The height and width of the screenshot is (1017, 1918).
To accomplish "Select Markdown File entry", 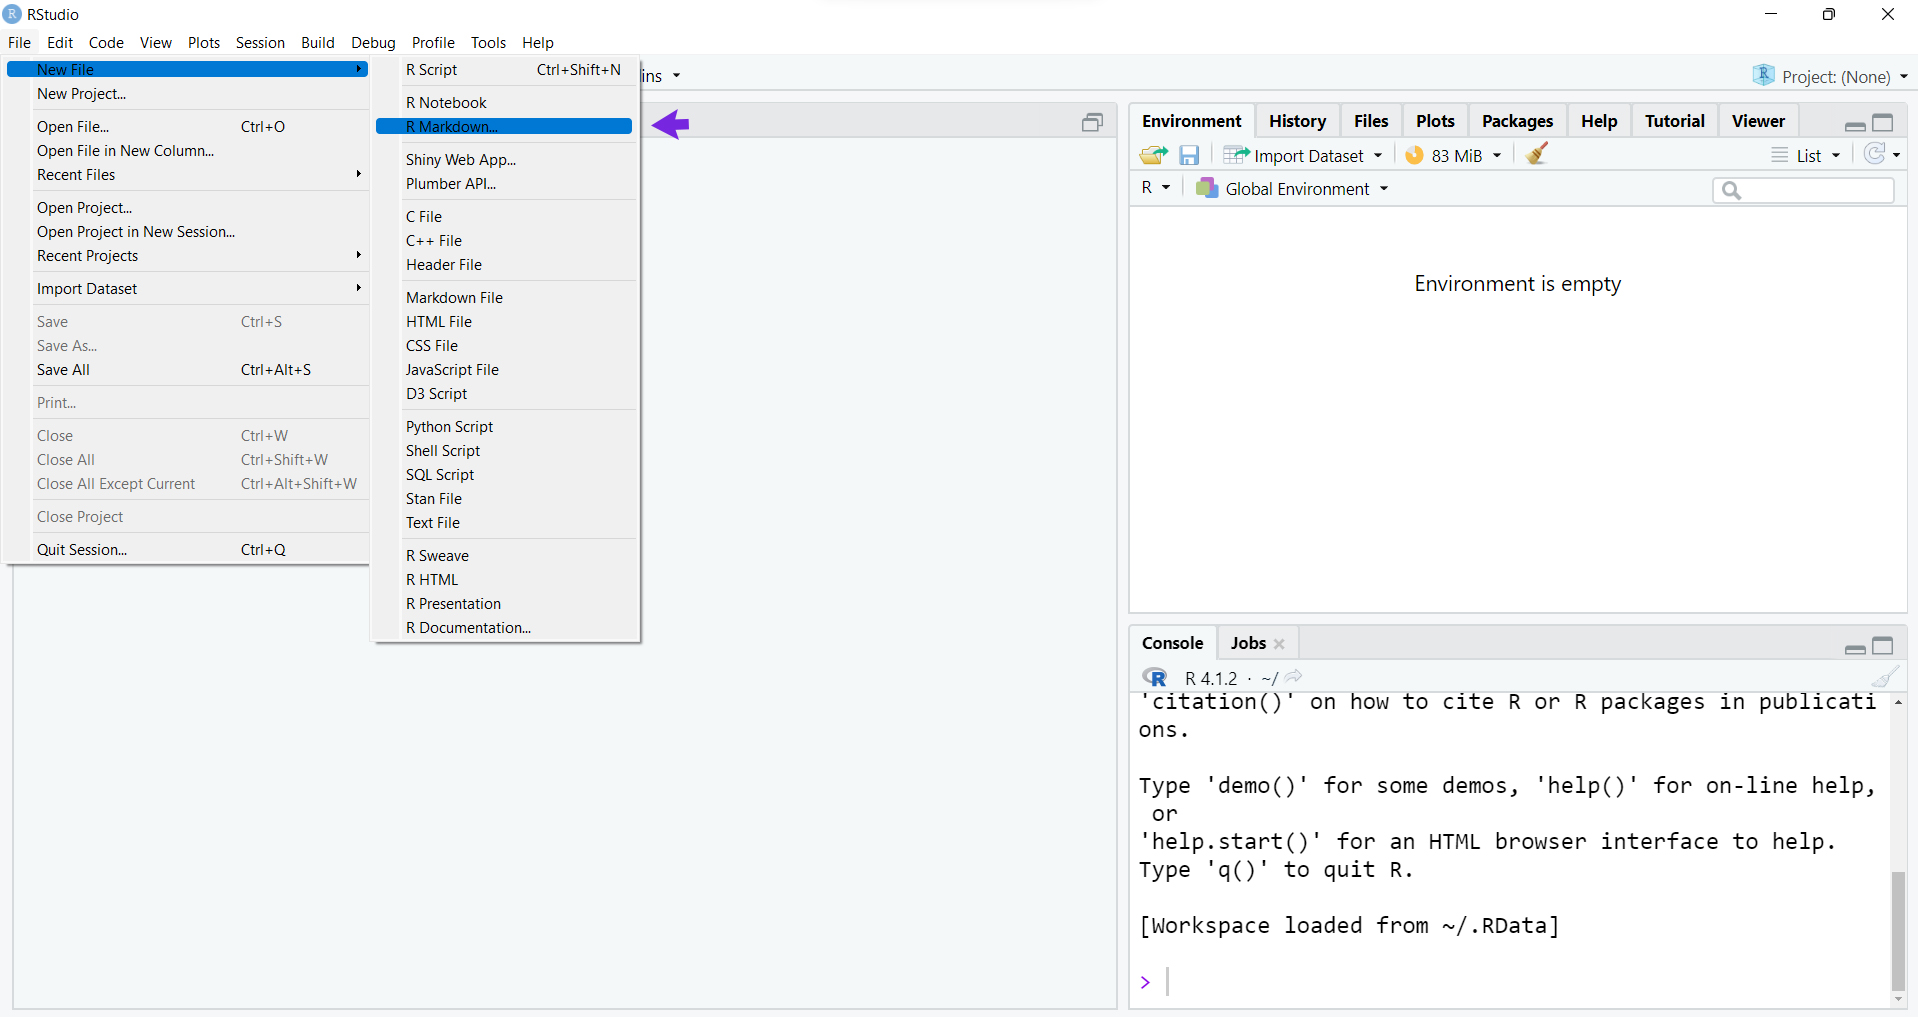I will click(x=504, y=298).
